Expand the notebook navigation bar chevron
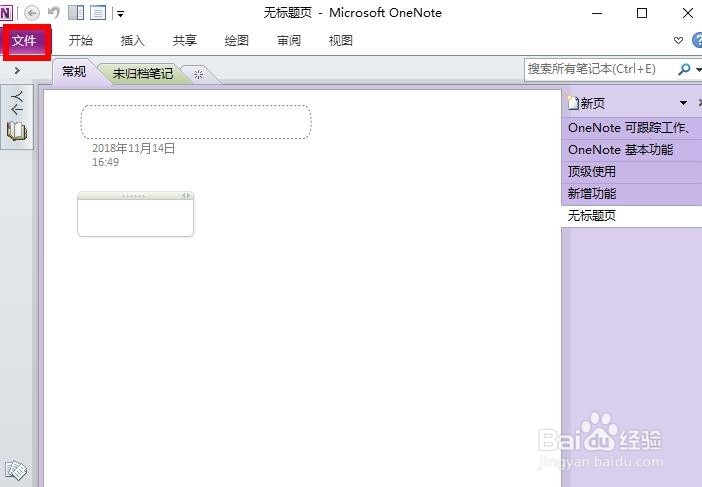The width and height of the screenshot is (702, 487). [17, 70]
